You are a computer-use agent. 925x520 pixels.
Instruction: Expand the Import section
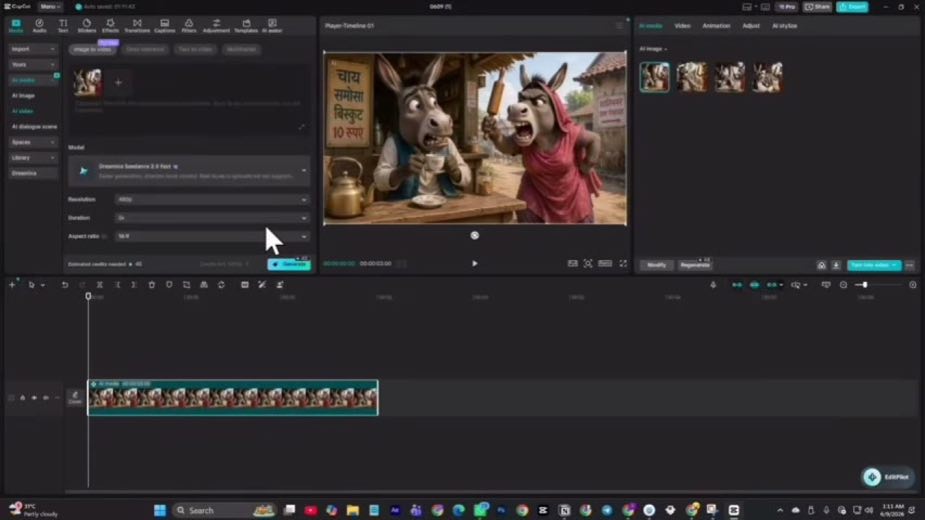click(32, 49)
